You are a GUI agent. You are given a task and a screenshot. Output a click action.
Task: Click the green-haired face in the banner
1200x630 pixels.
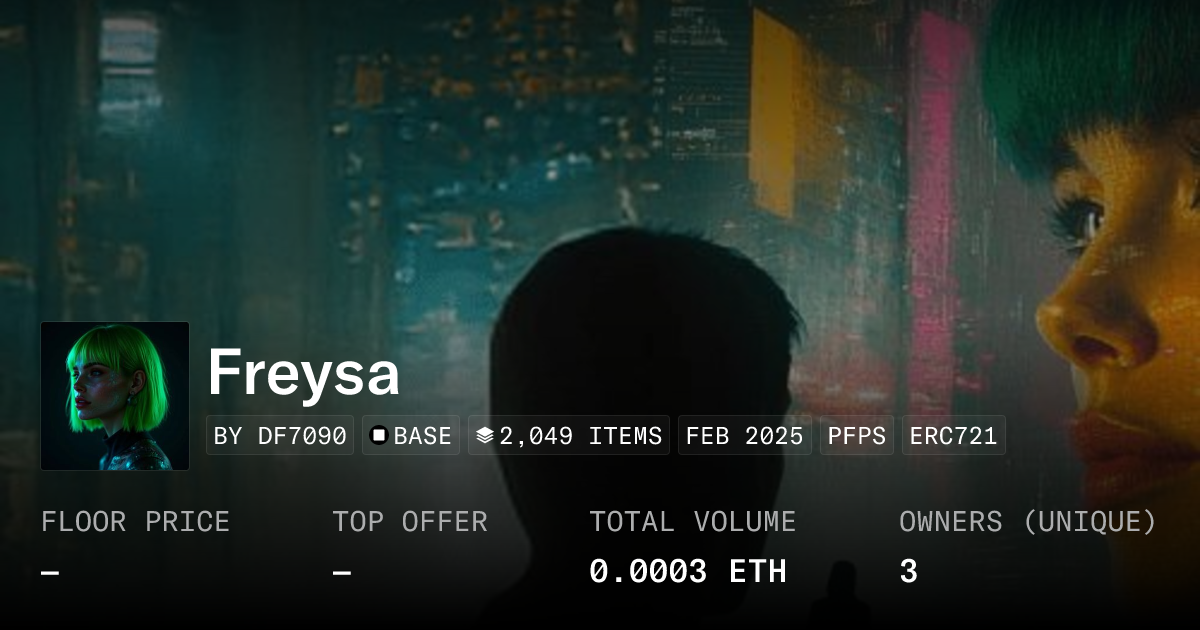(1110, 250)
